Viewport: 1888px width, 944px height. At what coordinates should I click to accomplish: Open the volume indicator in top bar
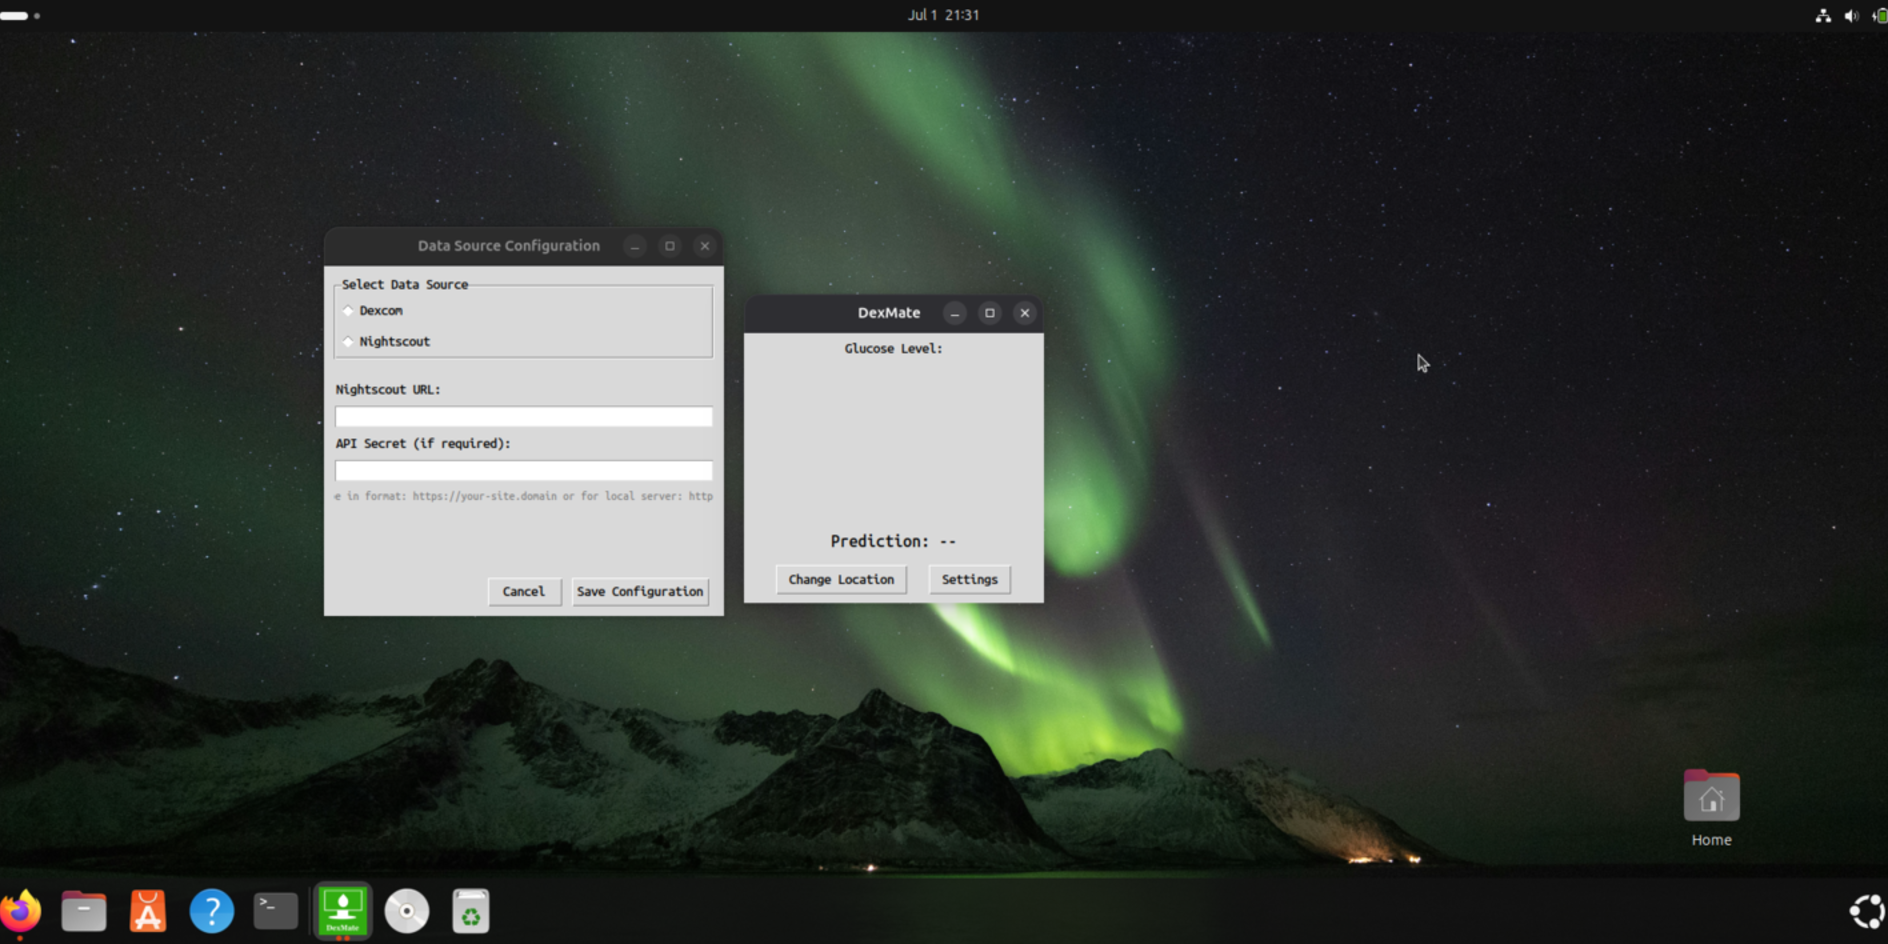pos(1852,15)
